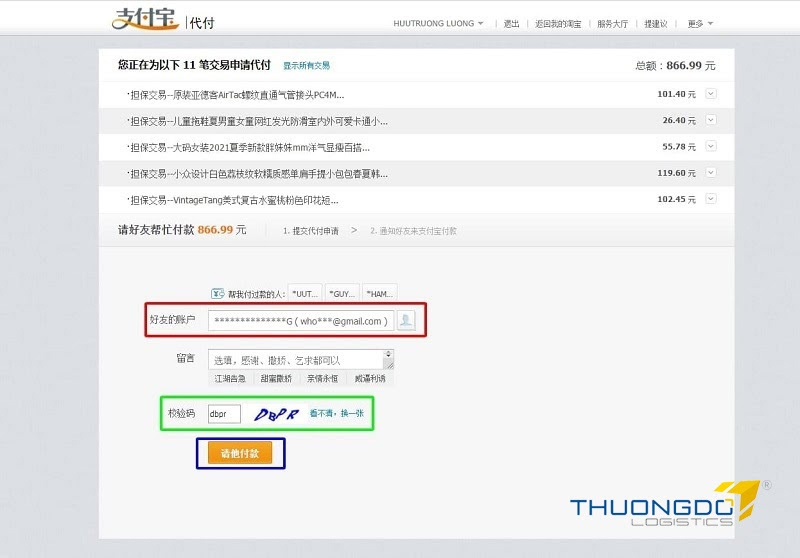Choose the 甜蜜撒娇 message template
Screen dimensions: 800x558
(276, 378)
